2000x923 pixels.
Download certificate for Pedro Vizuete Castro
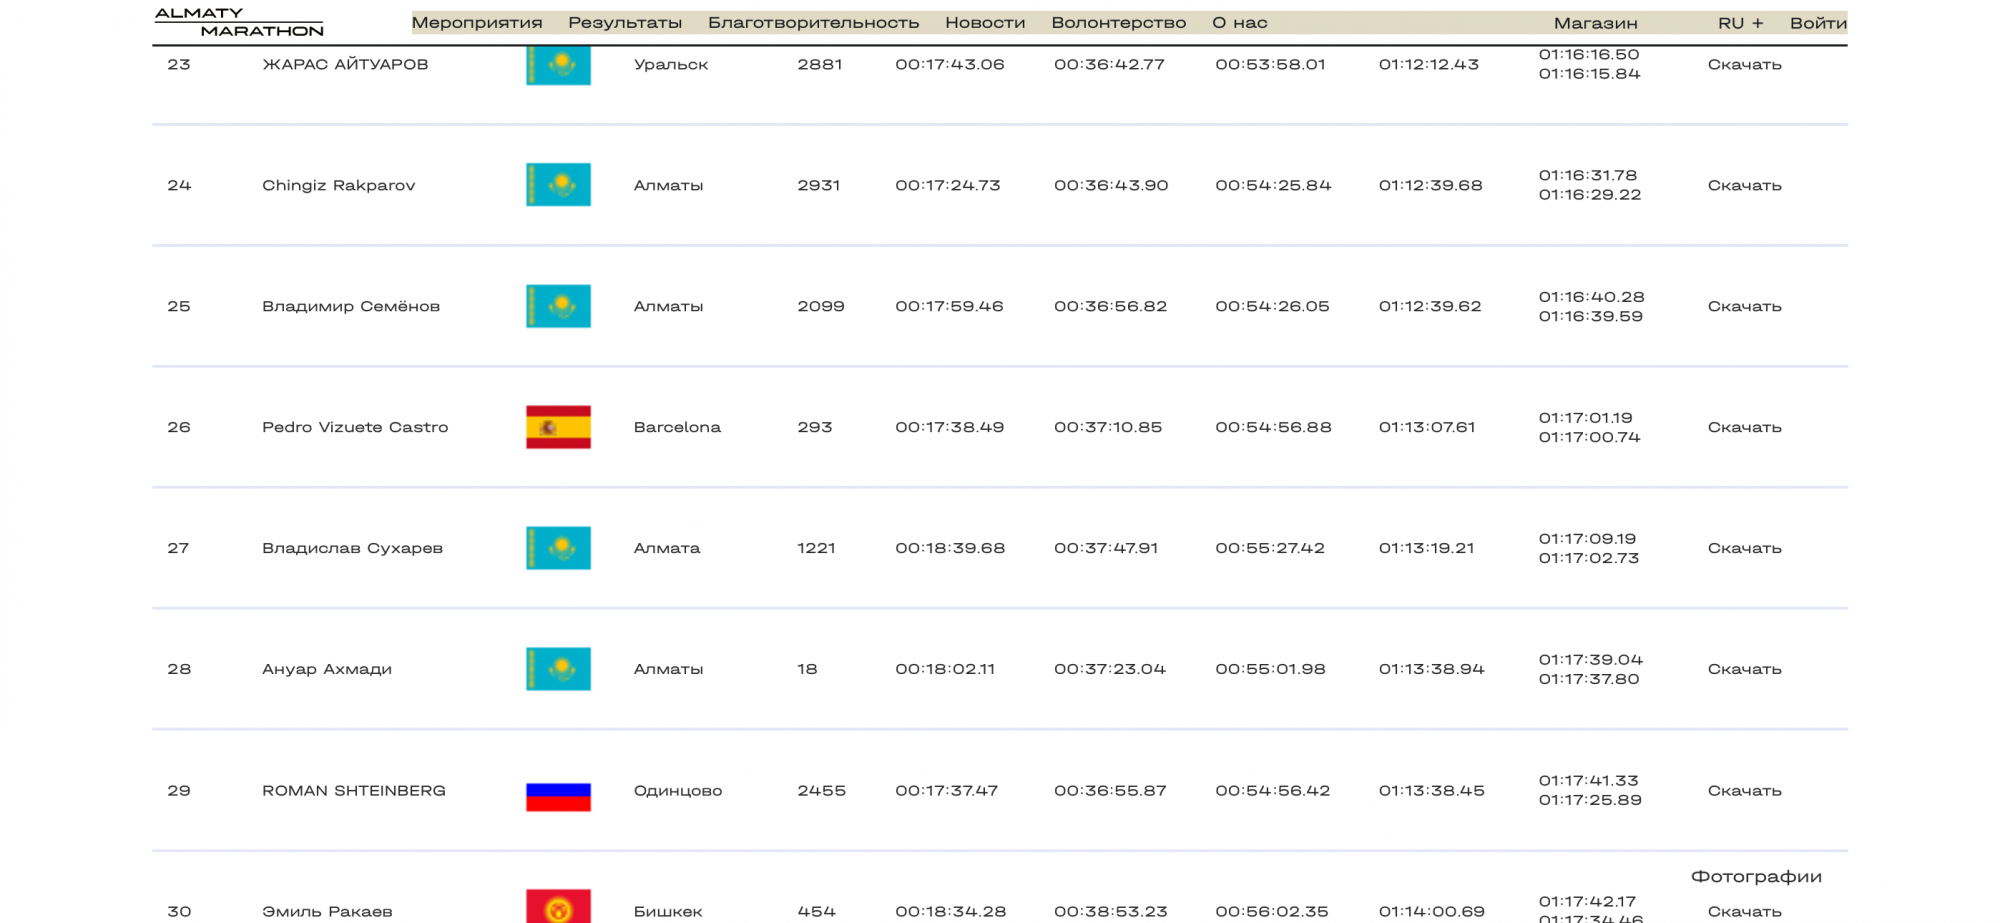(x=1744, y=427)
